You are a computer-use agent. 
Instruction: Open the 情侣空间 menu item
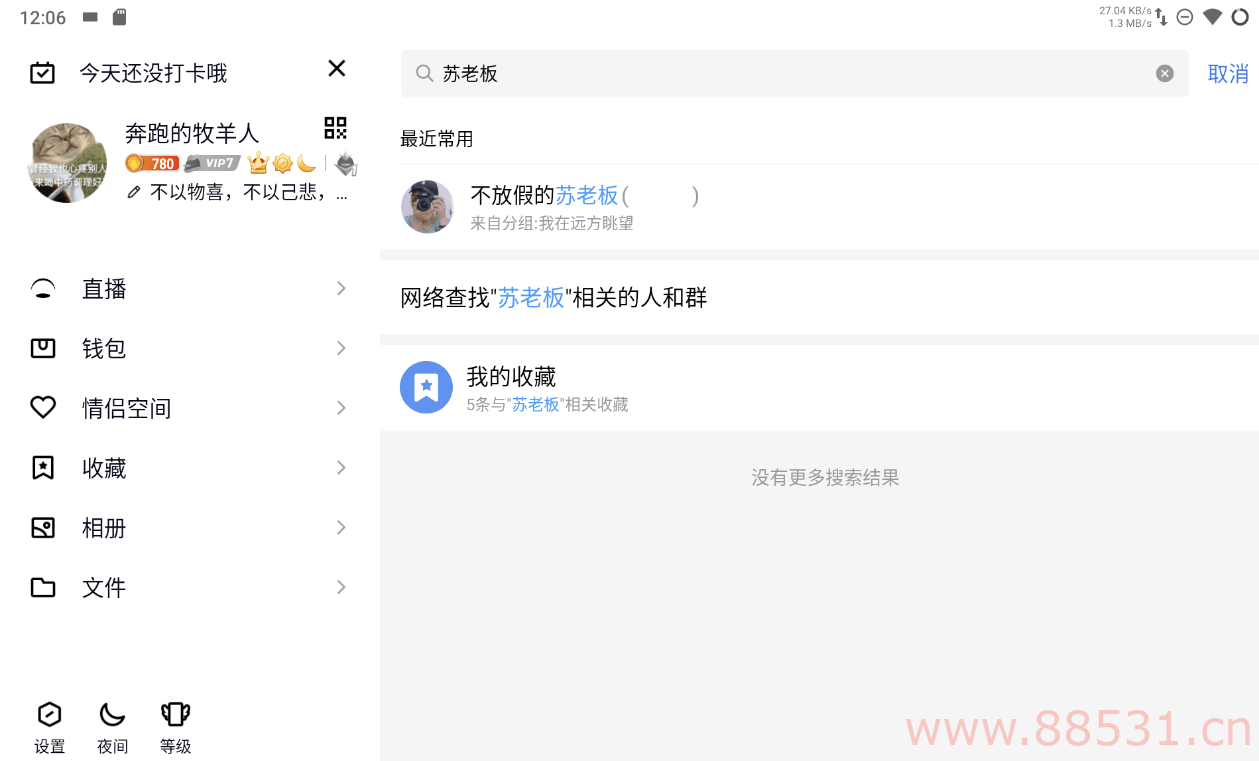190,408
